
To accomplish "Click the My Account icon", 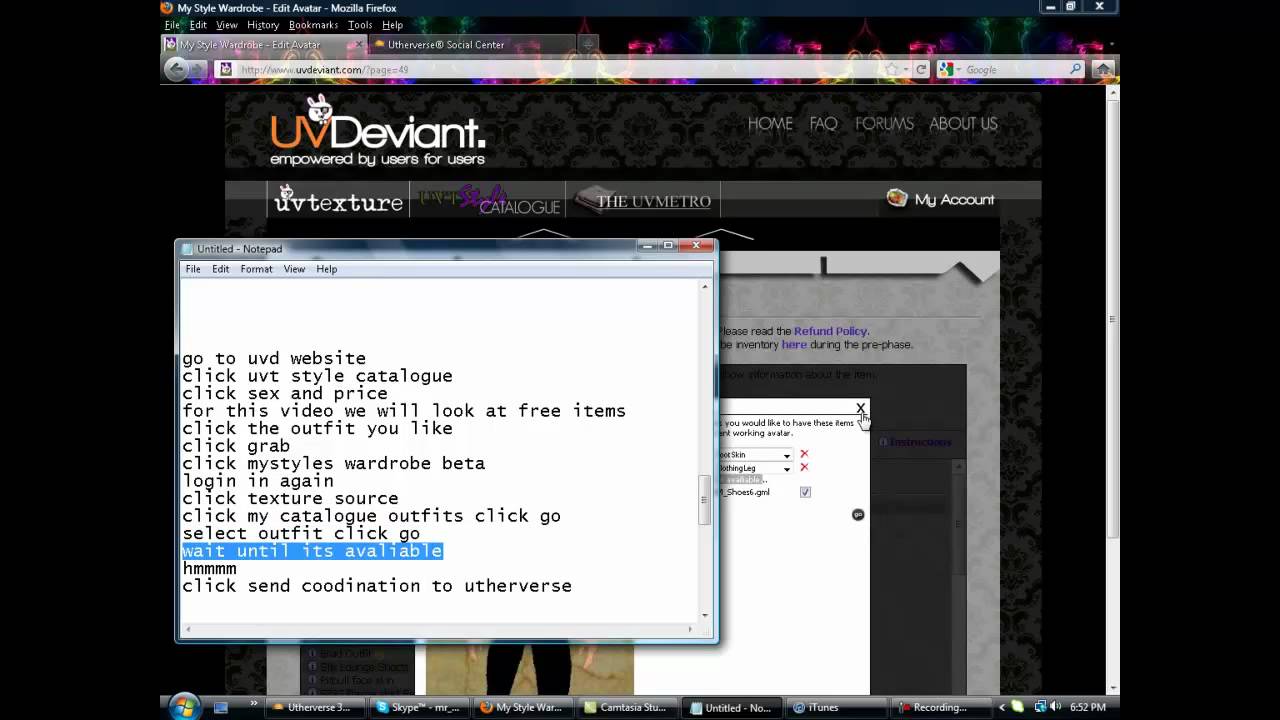I will point(897,199).
